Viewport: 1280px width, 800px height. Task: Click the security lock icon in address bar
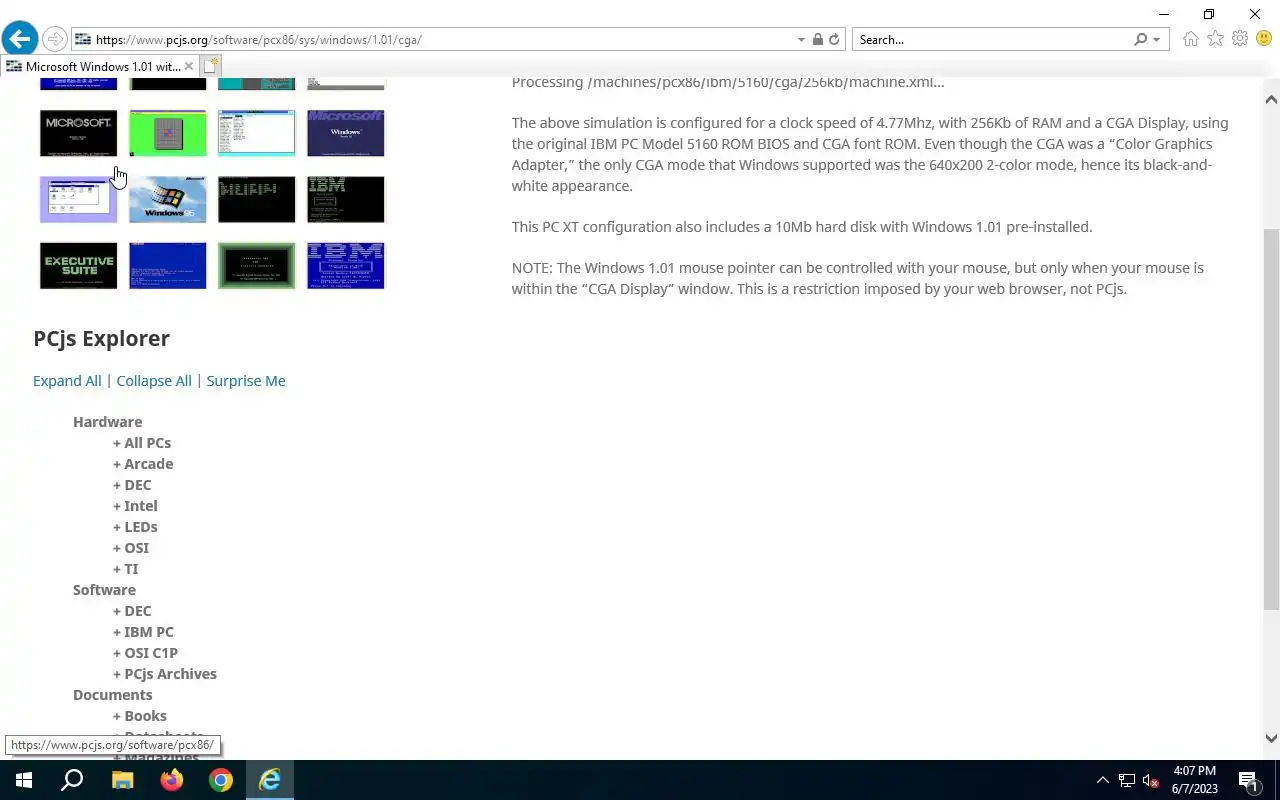817,40
